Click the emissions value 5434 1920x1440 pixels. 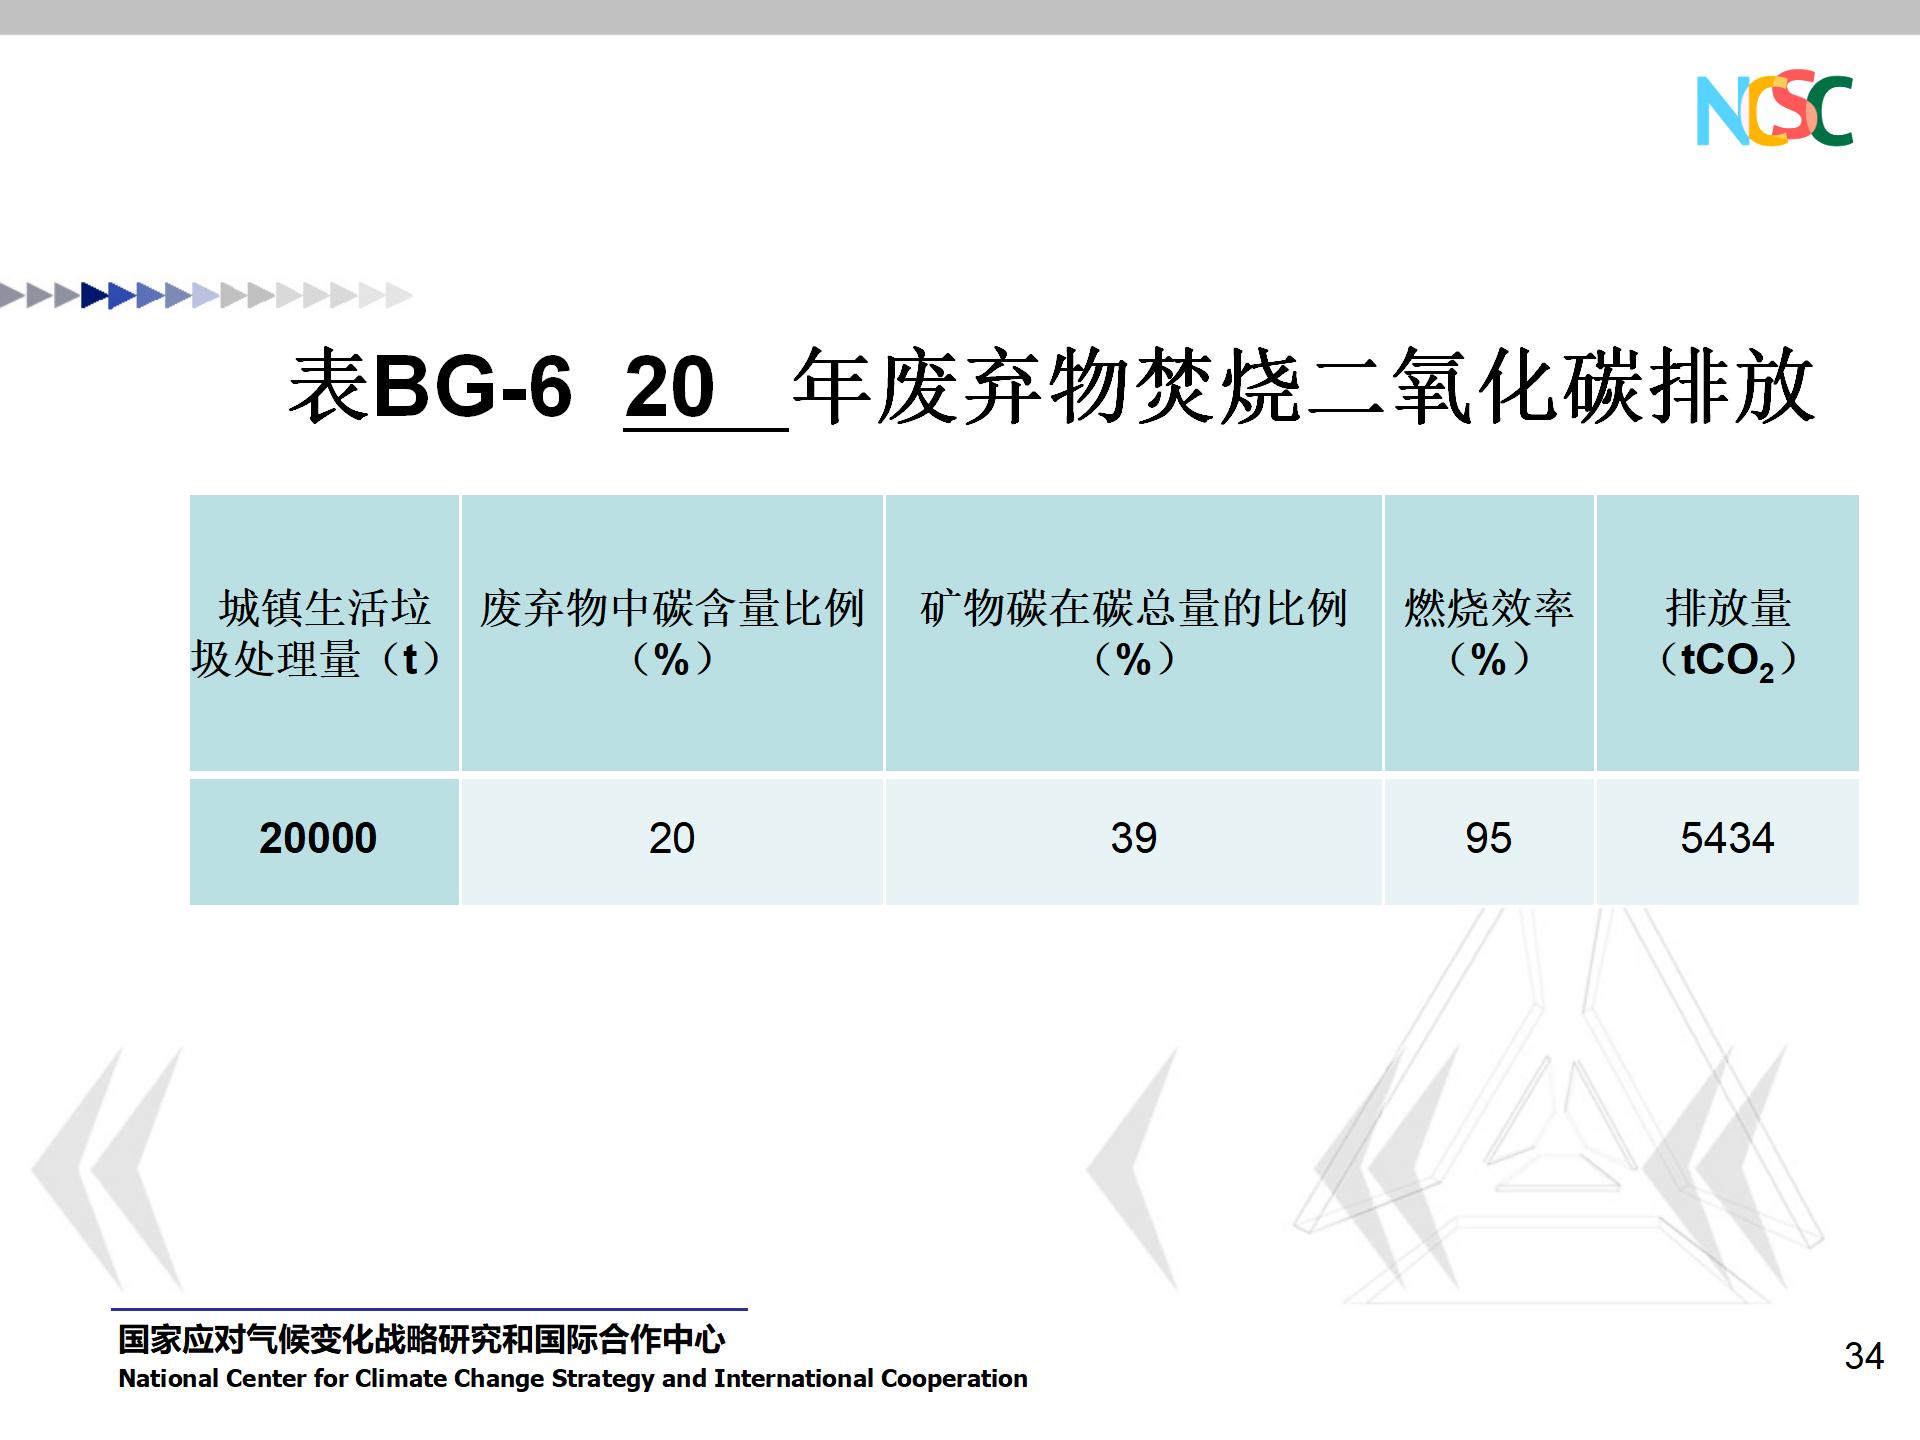coord(1727,838)
